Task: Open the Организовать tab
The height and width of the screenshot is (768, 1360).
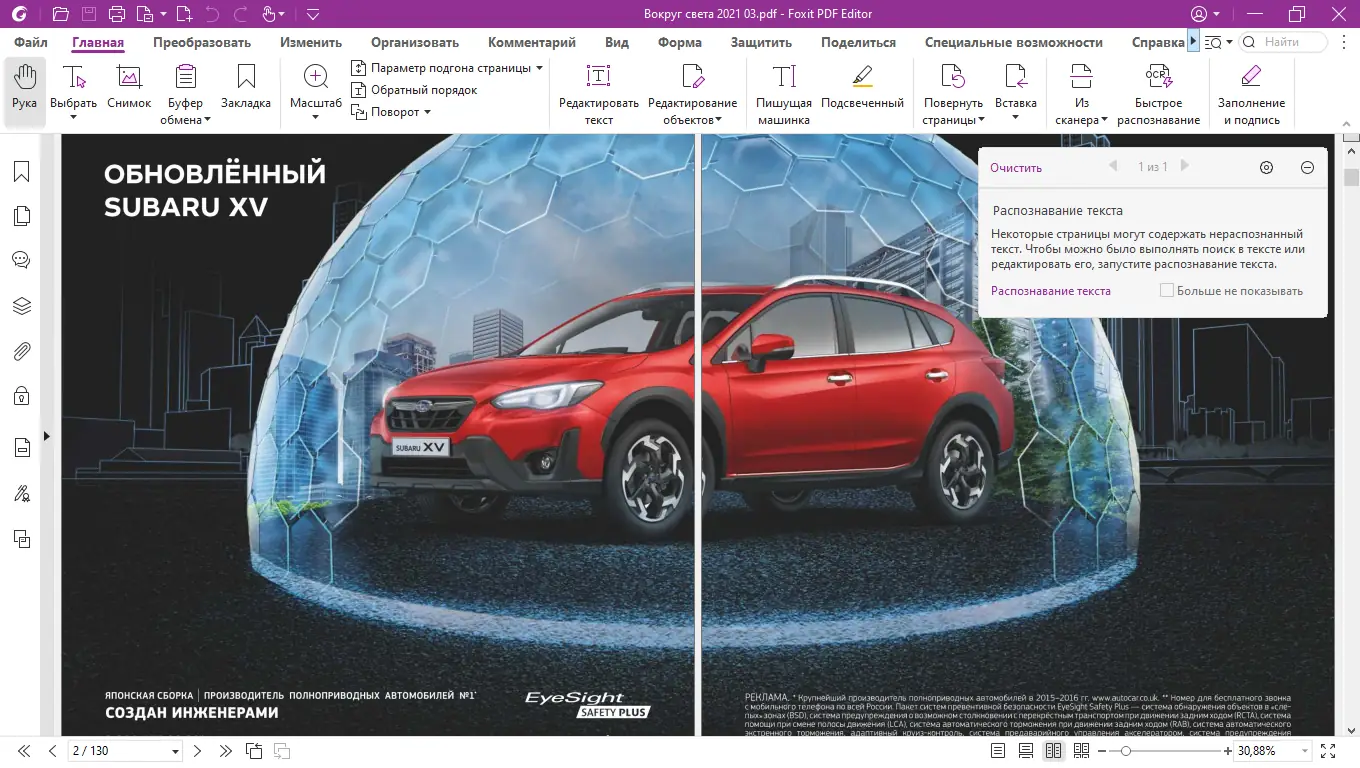Action: click(415, 42)
